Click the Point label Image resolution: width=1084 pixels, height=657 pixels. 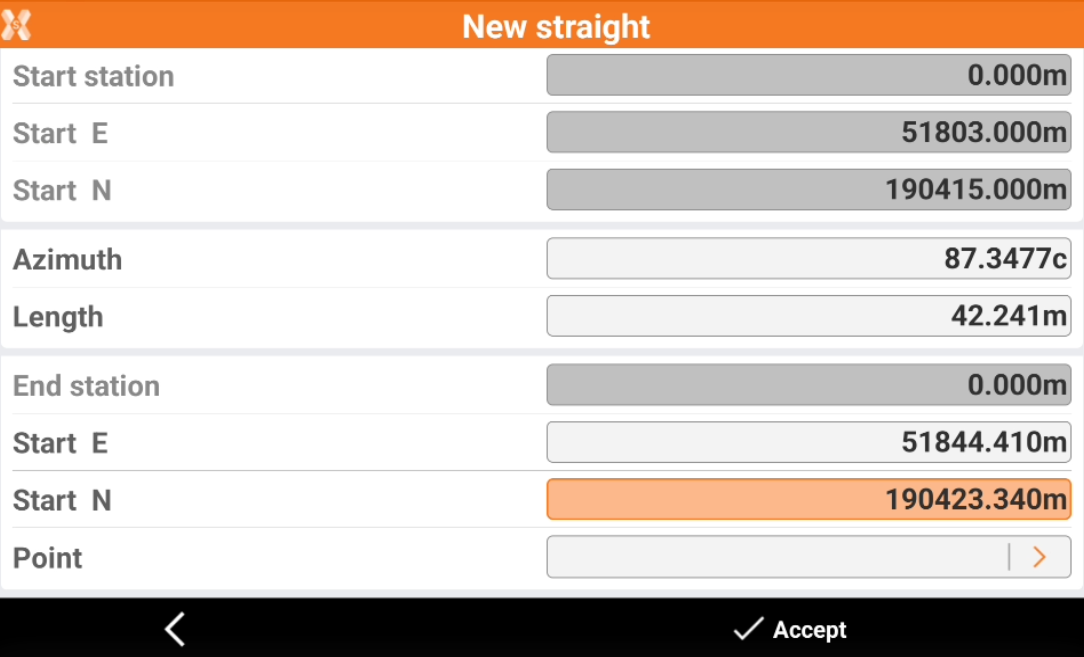pos(48,558)
